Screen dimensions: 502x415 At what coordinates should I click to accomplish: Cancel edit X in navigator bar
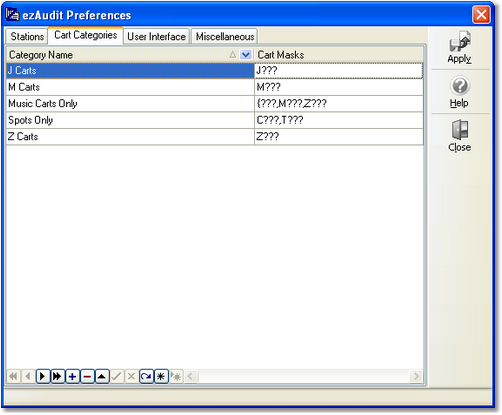131,376
